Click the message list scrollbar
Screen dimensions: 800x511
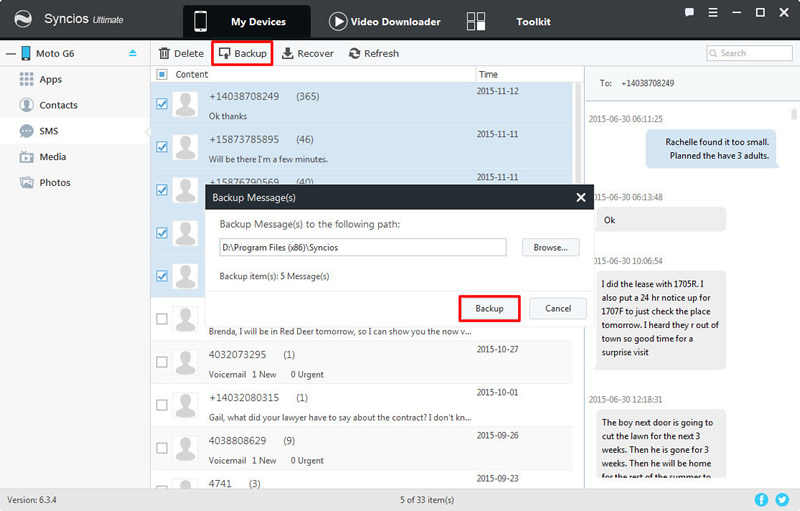point(578,133)
